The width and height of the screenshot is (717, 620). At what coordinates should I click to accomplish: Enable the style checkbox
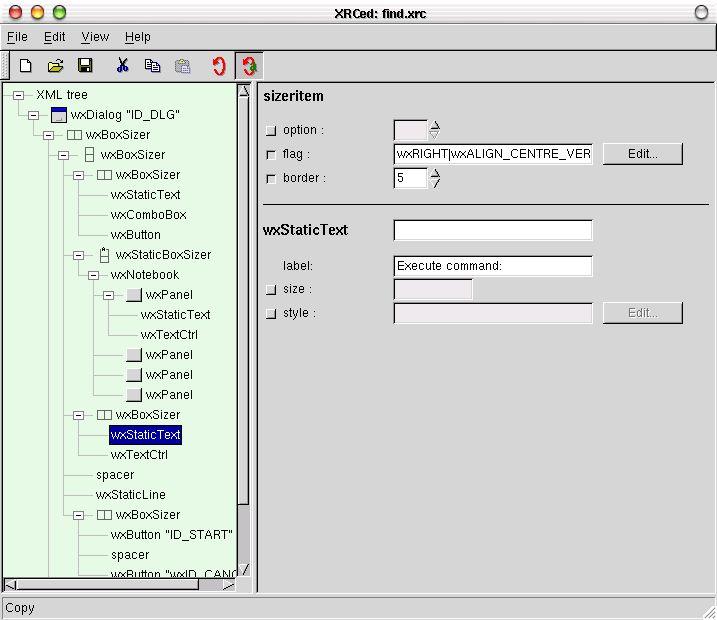coord(271,314)
